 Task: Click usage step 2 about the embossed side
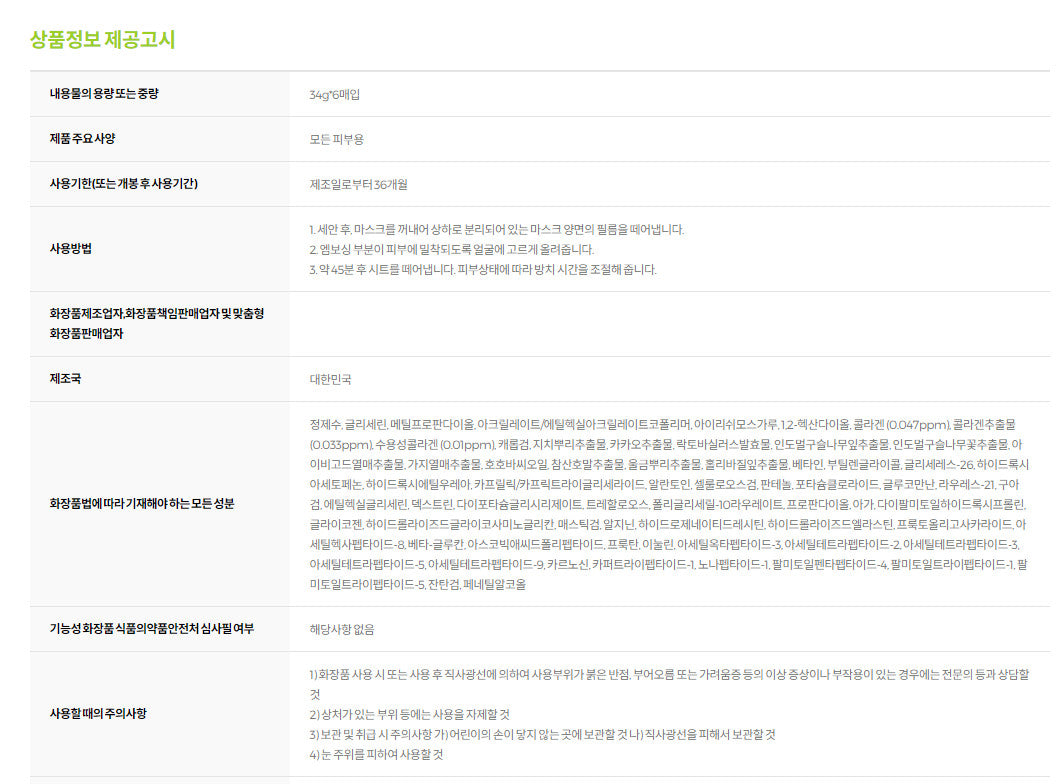point(451,249)
